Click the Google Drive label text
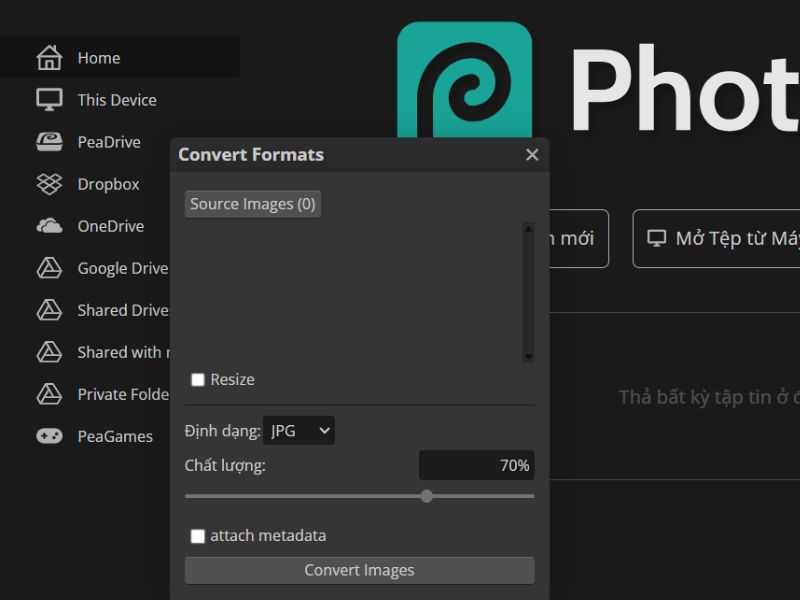This screenshot has height=600, width=800. point(123,268)
